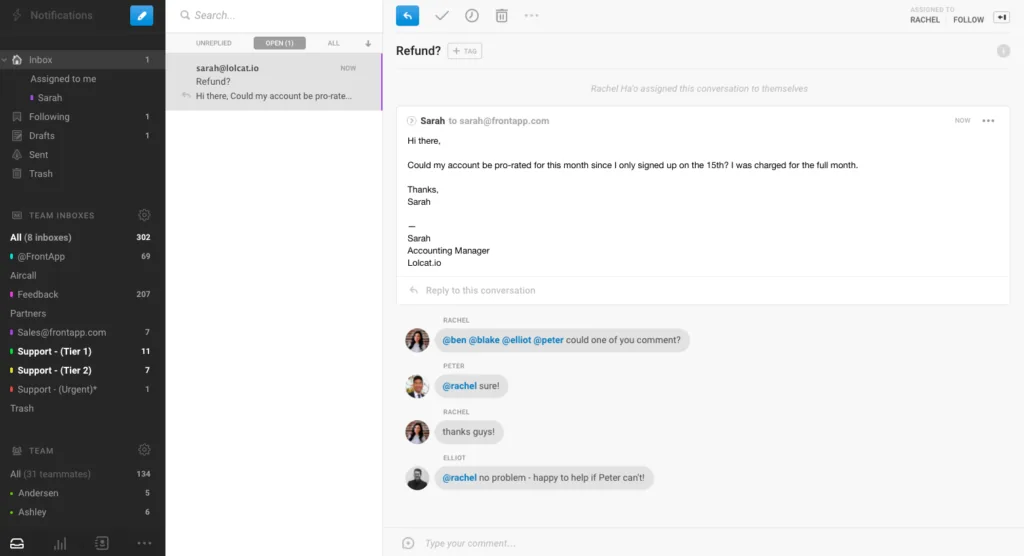Click the blue compose message icon
This screenshot has height=556, width=1024.
pyautogui.click(x=142, y=15)
